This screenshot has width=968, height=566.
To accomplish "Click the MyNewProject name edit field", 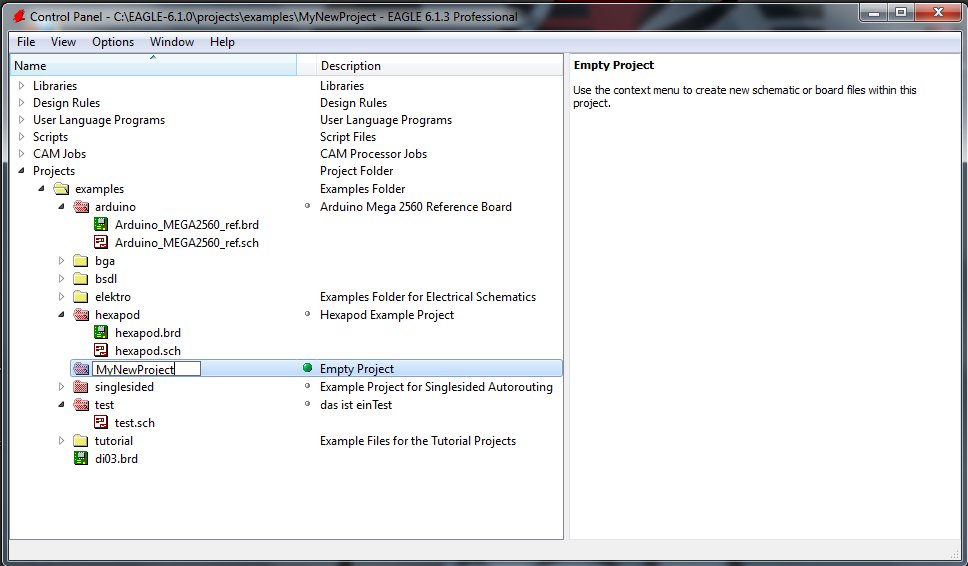I will point(146,369).
